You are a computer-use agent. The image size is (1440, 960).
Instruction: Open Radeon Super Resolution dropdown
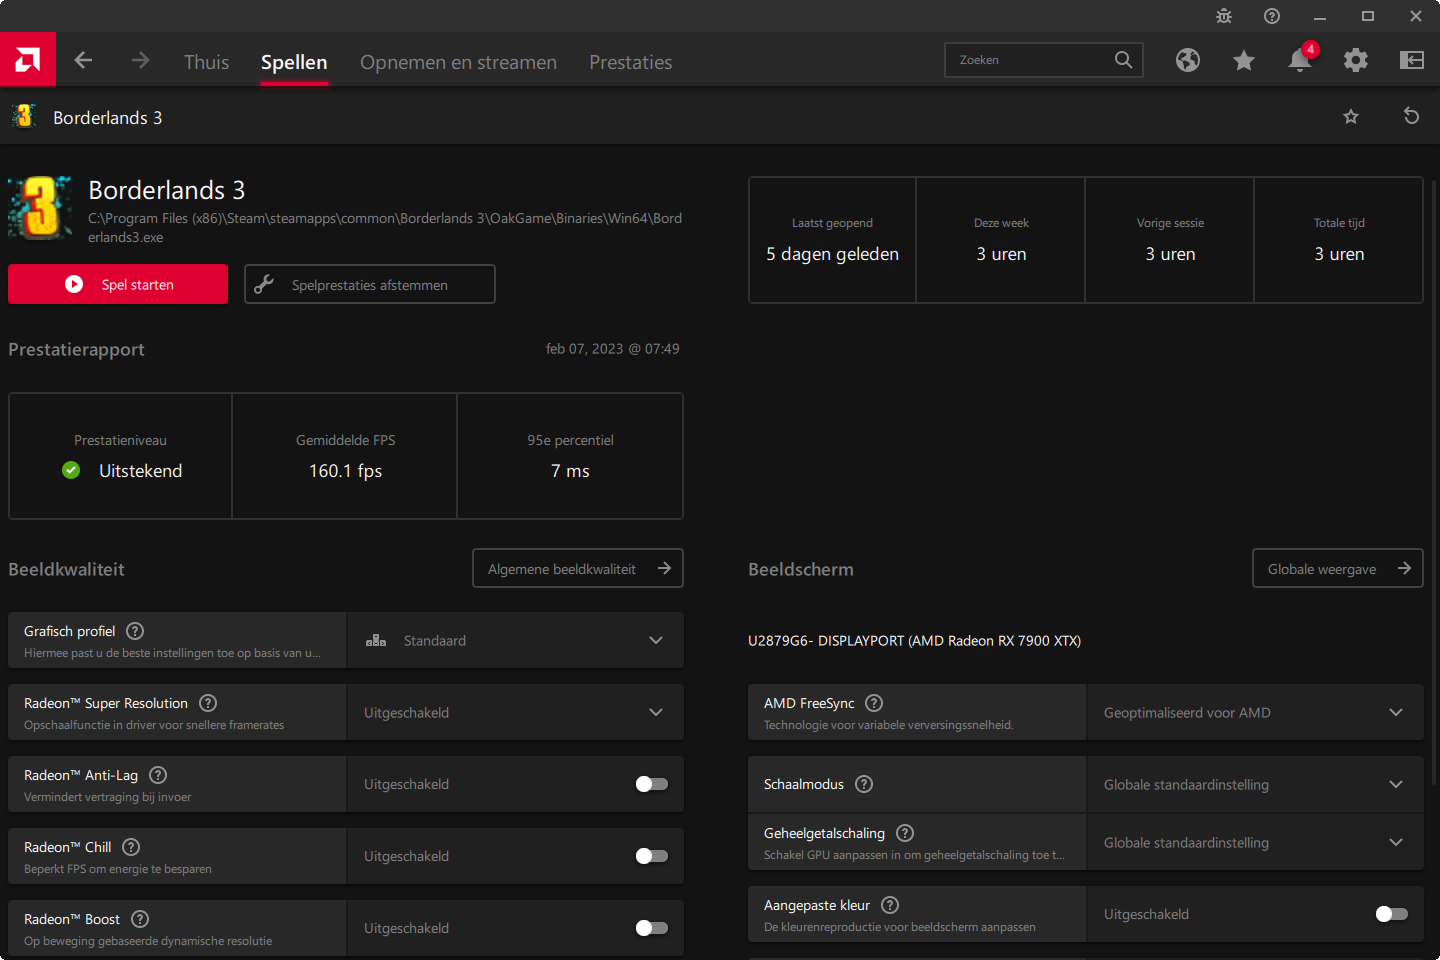[516, 712]
